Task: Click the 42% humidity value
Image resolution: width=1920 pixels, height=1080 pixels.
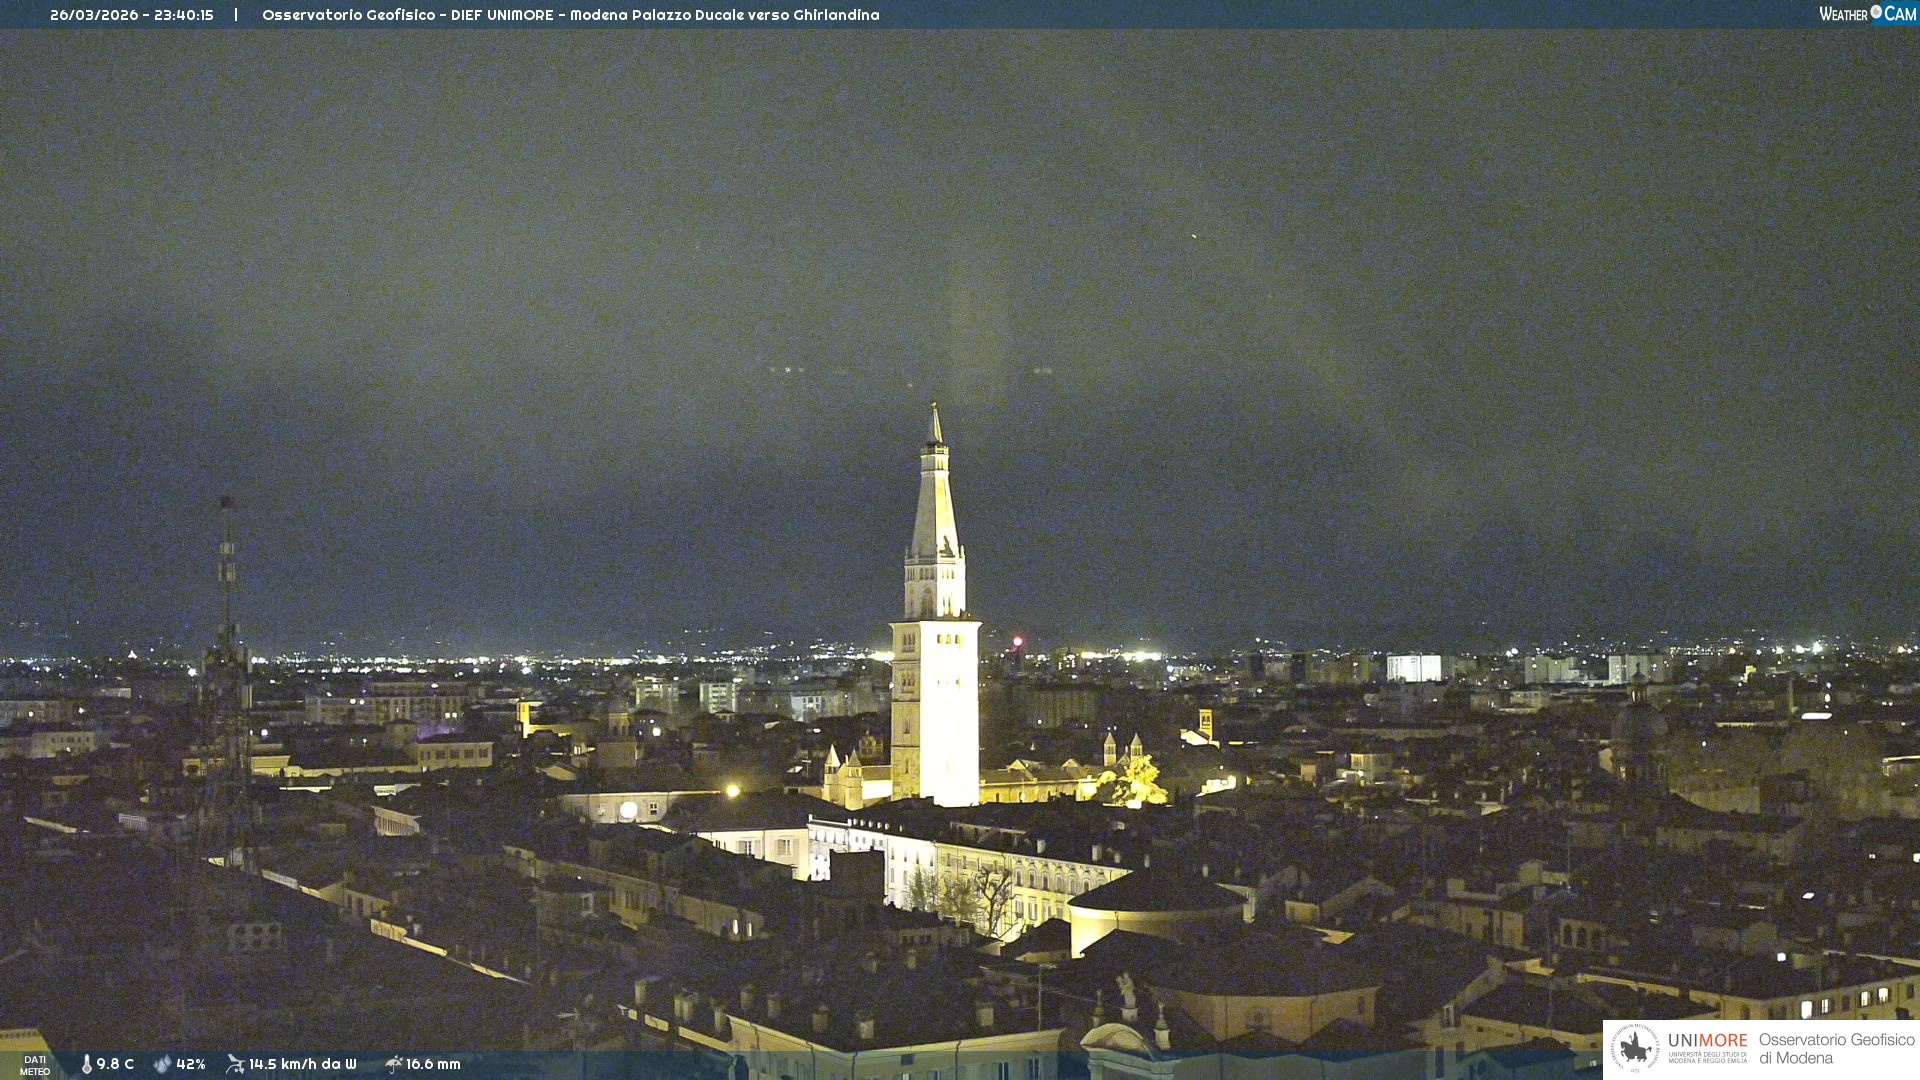Action: pyautogui.click(x=190, y=1064)
